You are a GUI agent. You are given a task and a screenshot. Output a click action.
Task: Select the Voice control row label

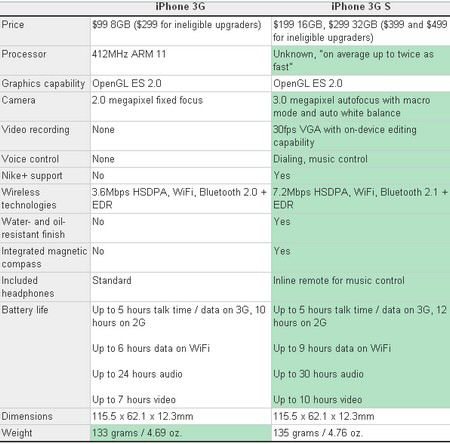click(x=30, y=159)
